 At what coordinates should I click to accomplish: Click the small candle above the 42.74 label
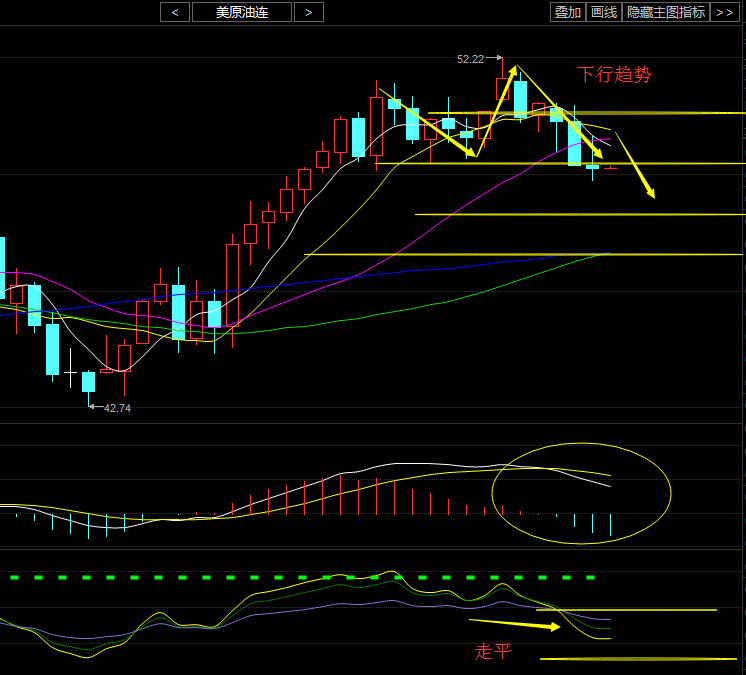[x=88, y=382]
